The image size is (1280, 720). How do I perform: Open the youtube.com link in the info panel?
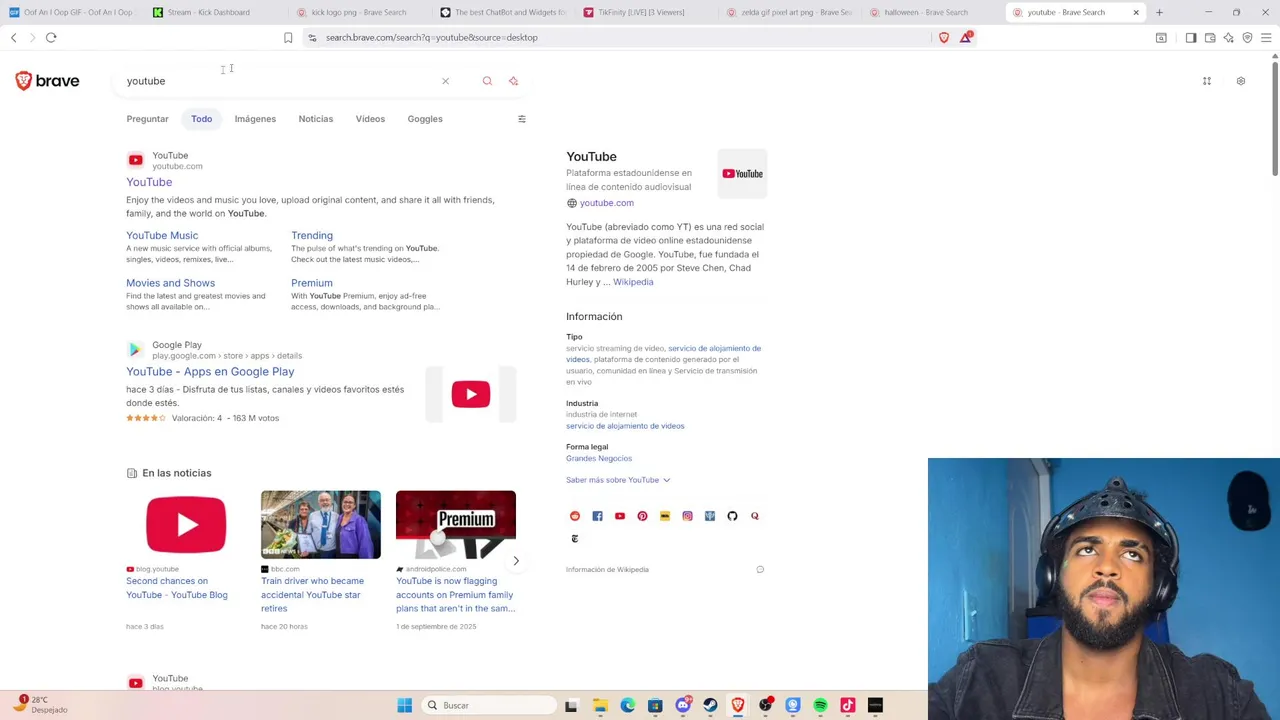click(606, 203)
